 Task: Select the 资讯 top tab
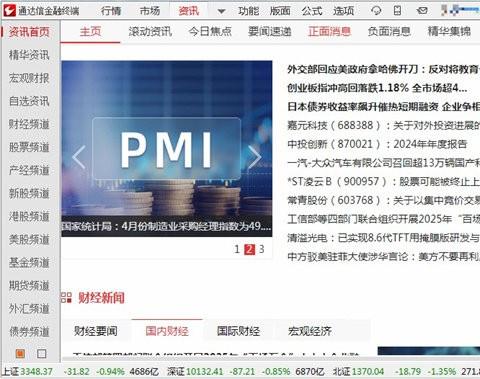pos(189,11)
